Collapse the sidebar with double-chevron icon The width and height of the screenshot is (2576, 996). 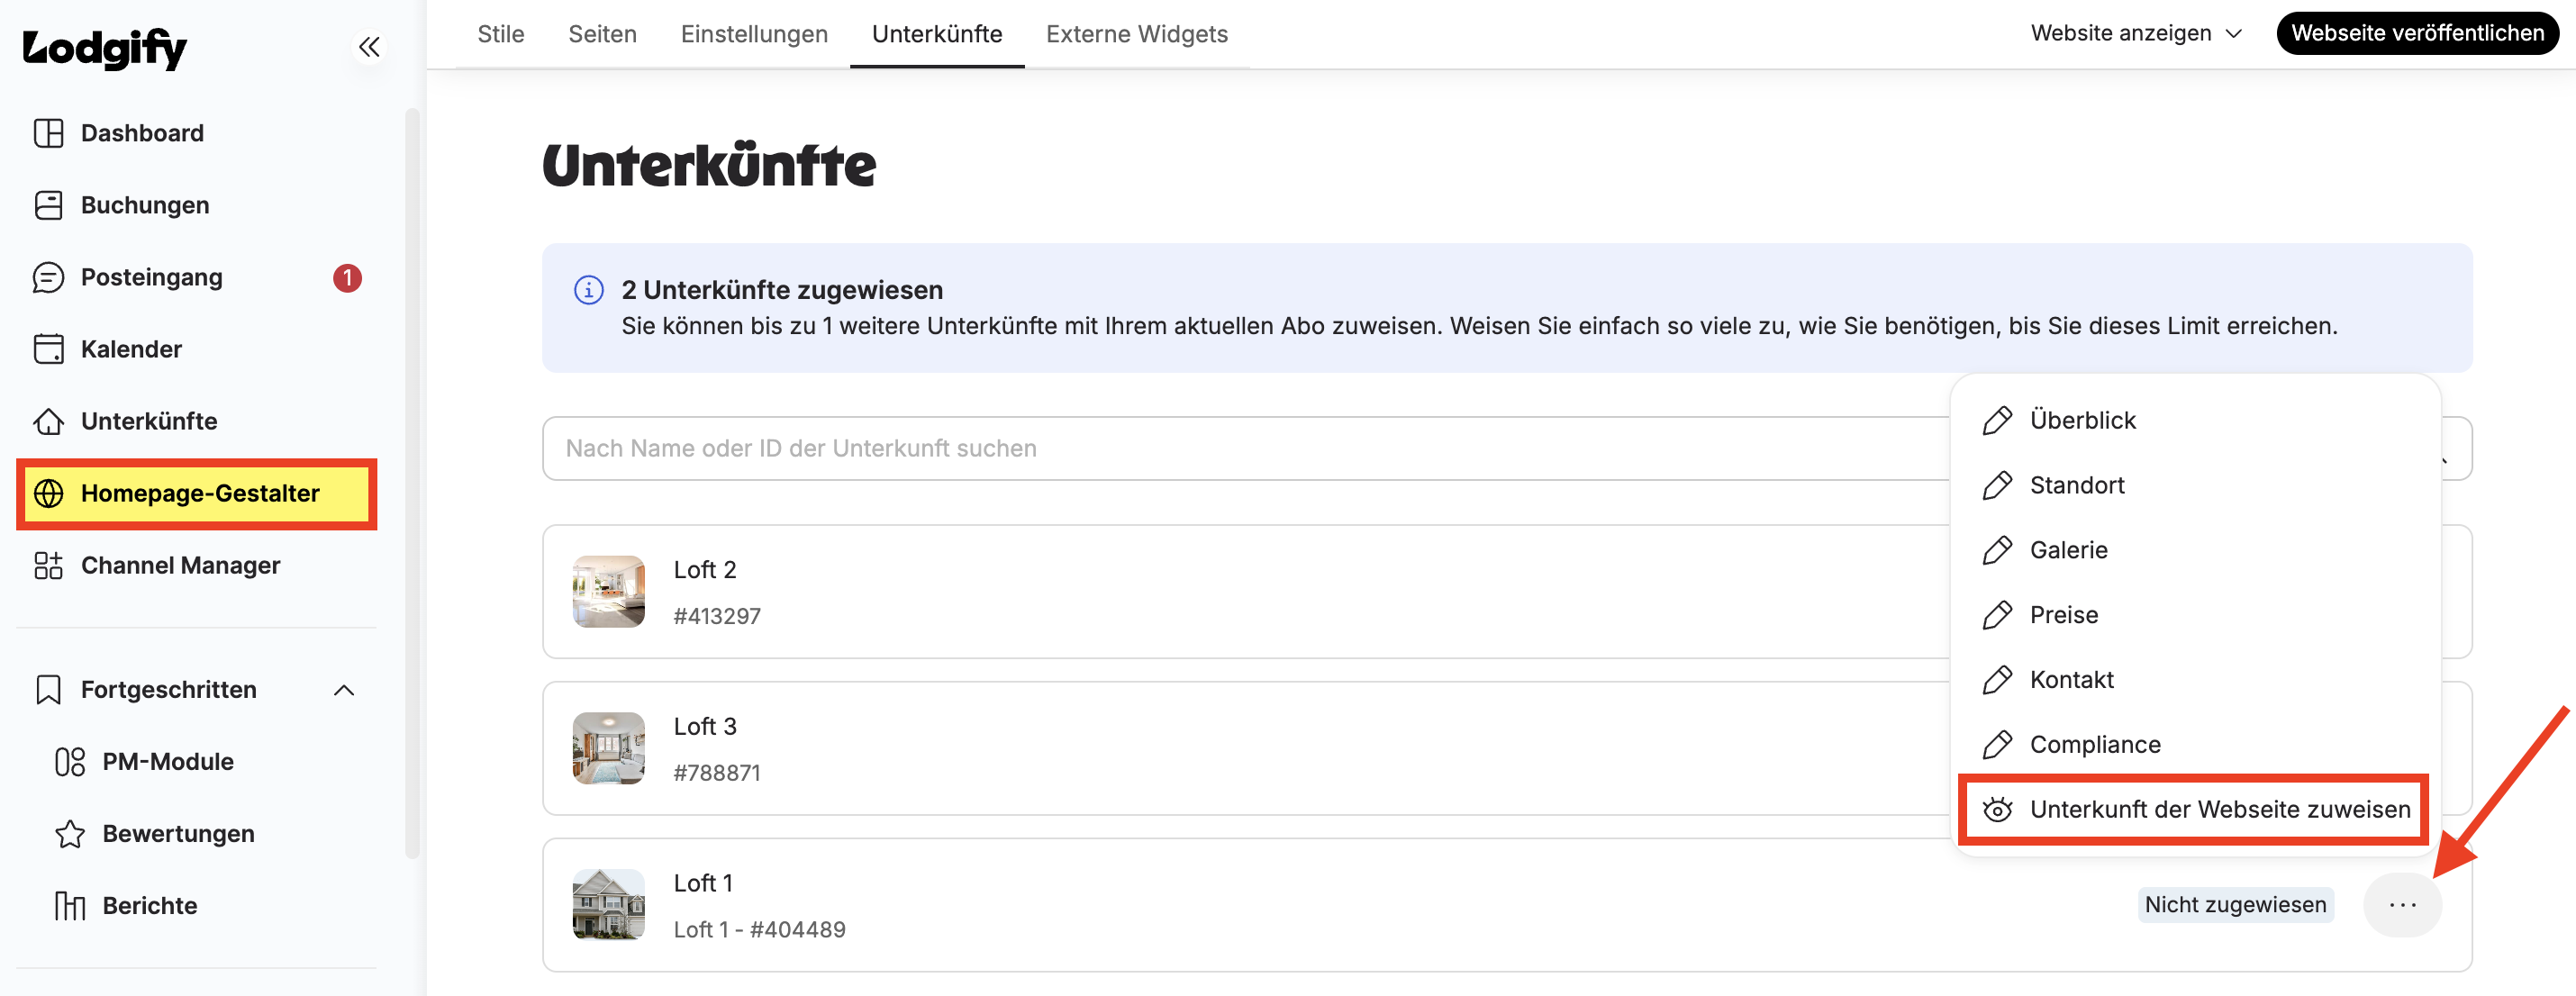click(x=369, y=47)
